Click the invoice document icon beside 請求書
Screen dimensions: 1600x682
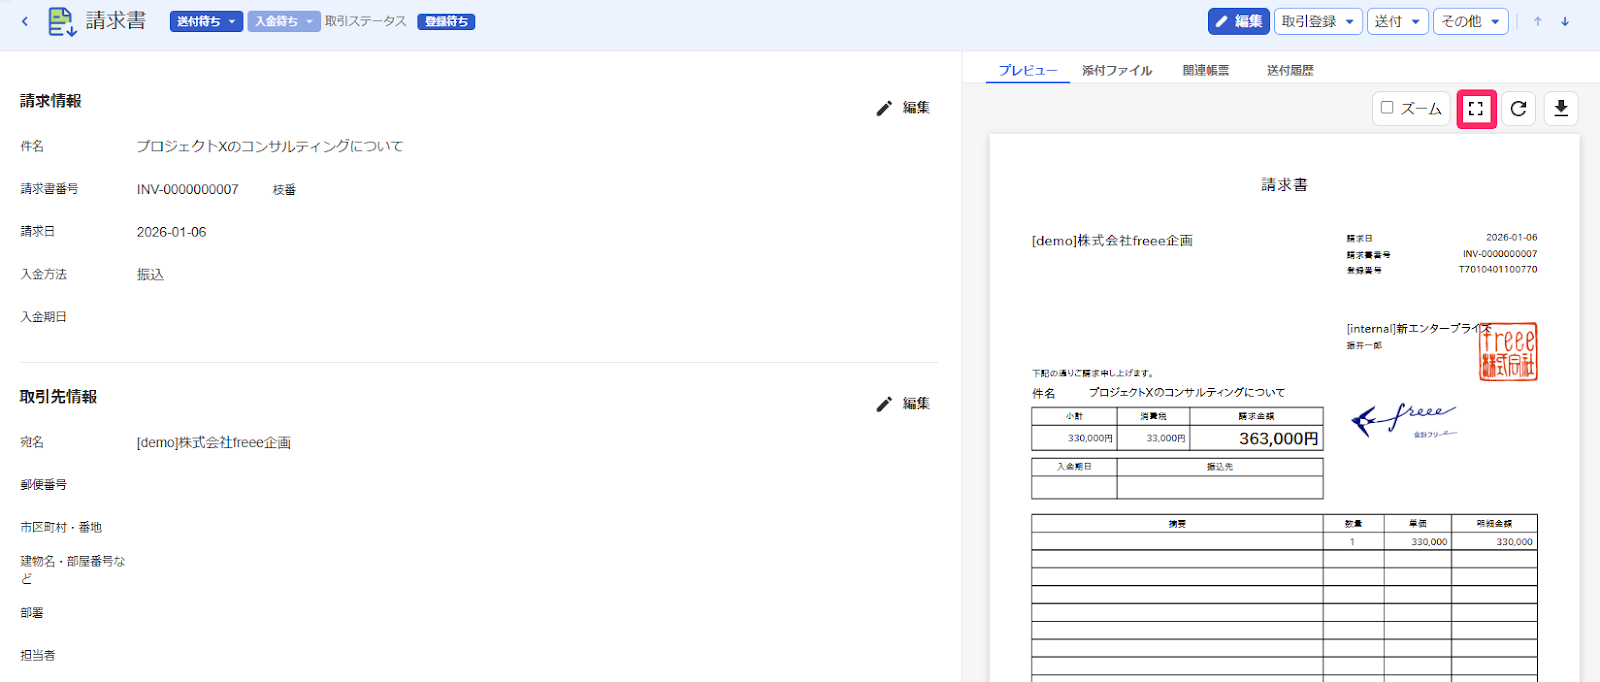tap(62, 21)
